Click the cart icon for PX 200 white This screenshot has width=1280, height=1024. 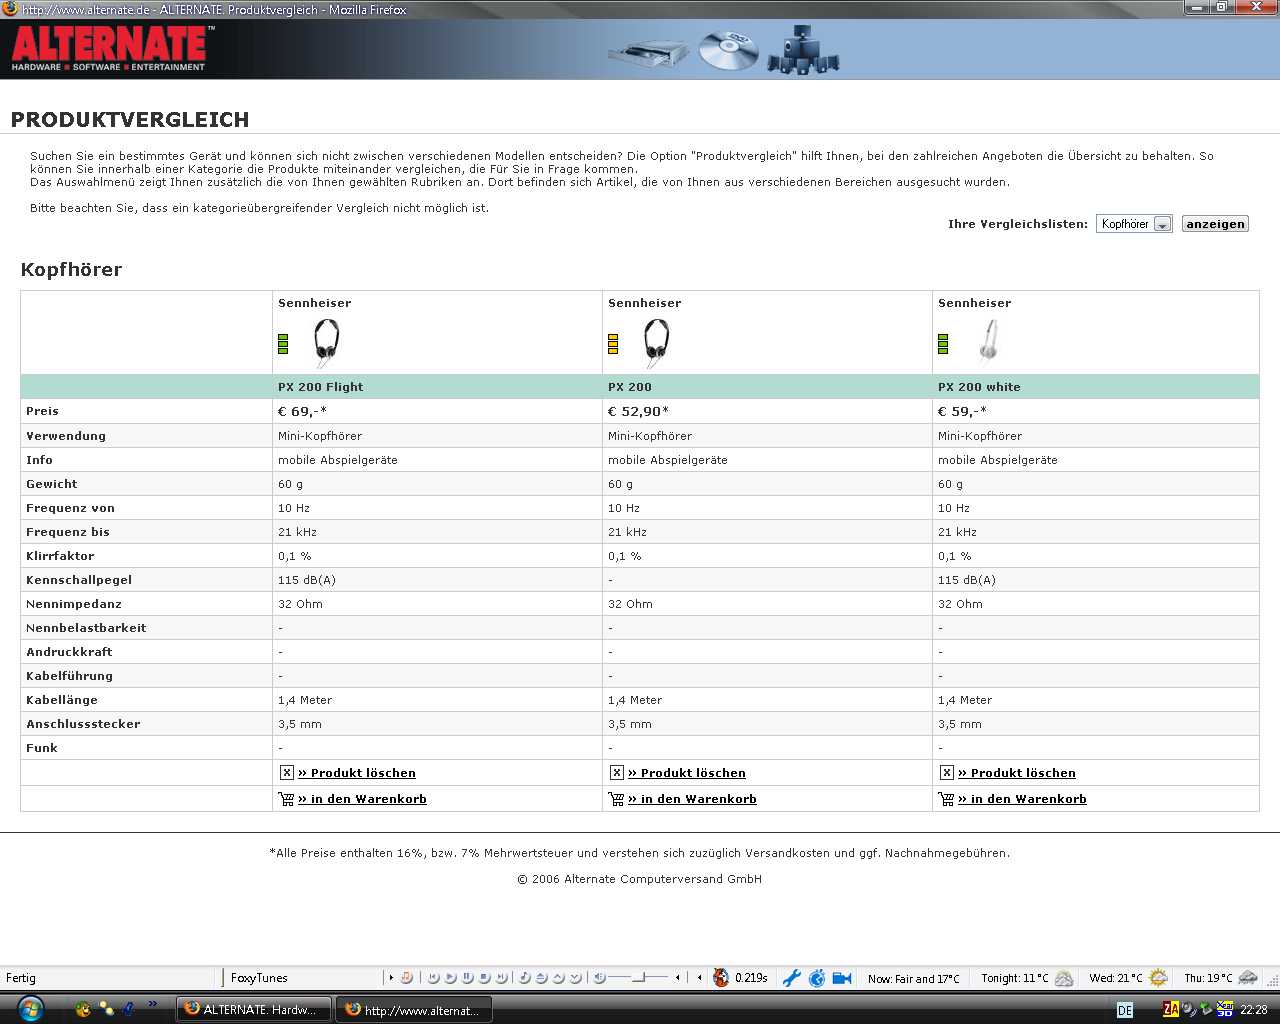(x=946, y=799)
